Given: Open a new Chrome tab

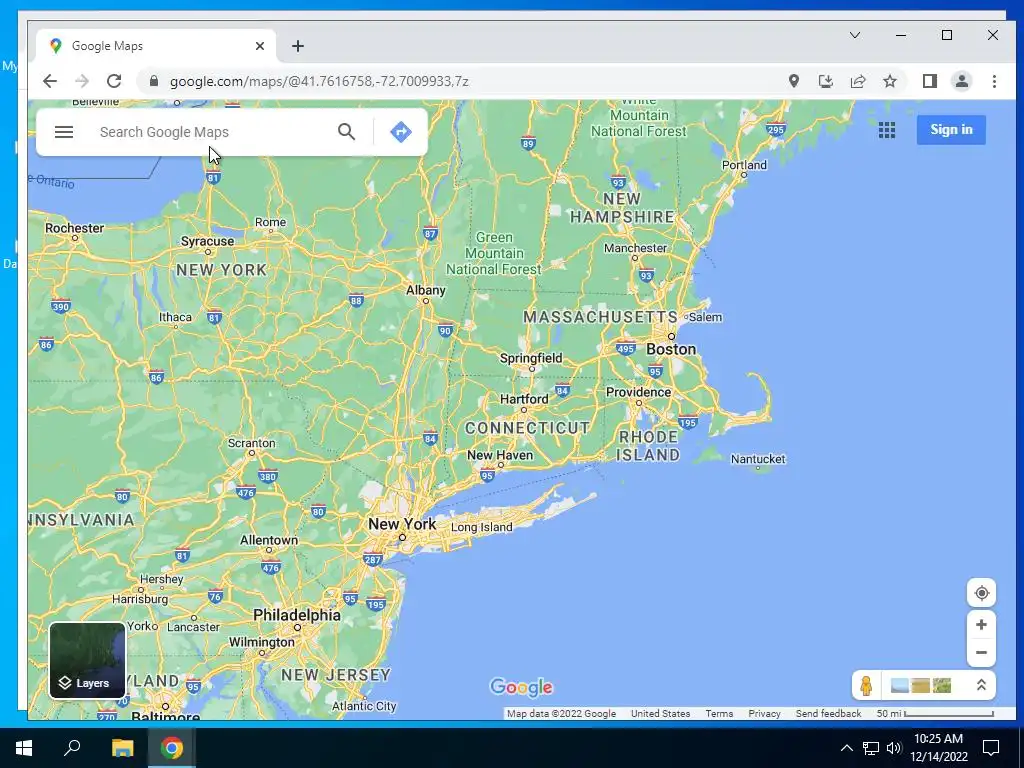Looking at the screenshot, I should [298, 46].
